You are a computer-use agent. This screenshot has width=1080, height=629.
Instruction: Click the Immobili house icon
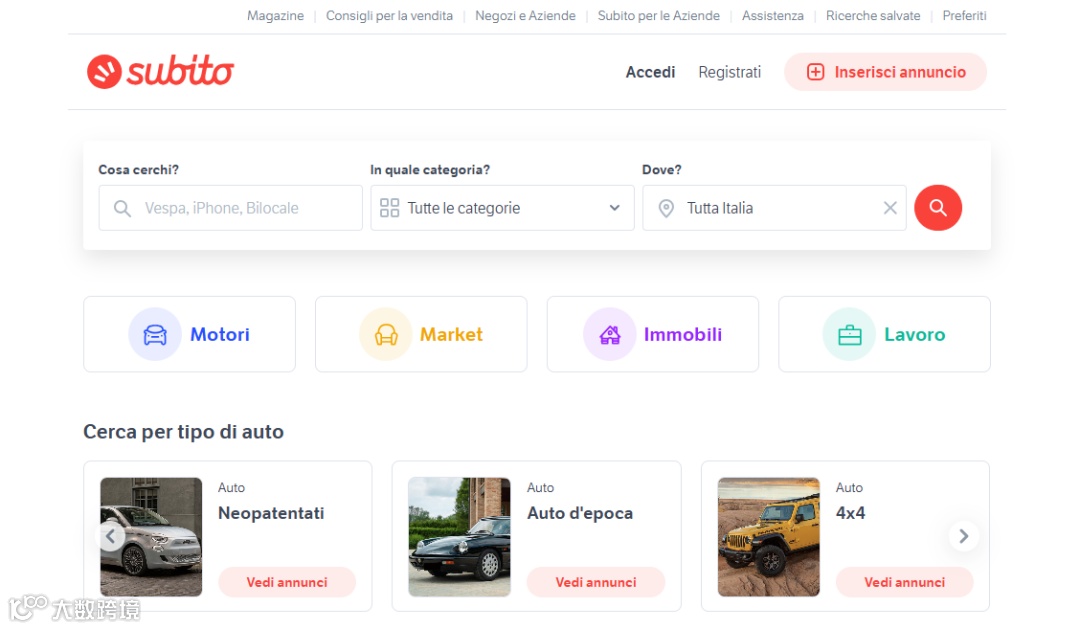pos(610,334)
